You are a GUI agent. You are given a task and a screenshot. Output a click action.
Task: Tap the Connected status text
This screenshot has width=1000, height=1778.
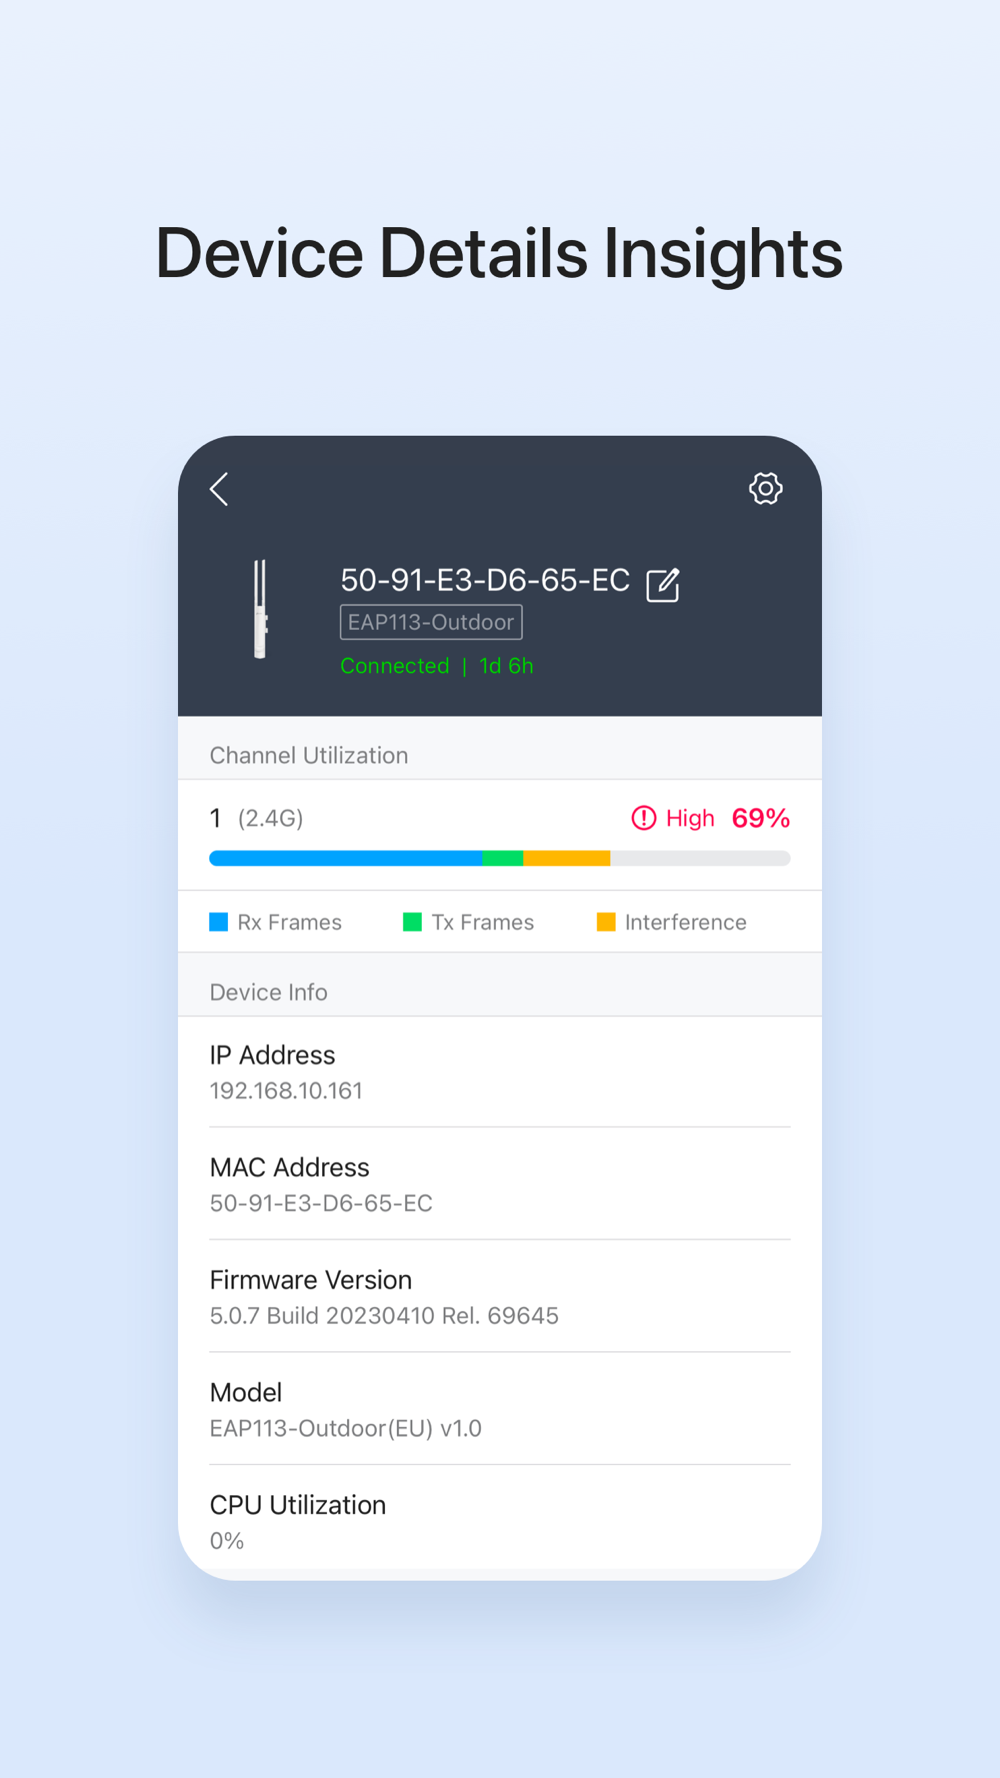(395, 666)
